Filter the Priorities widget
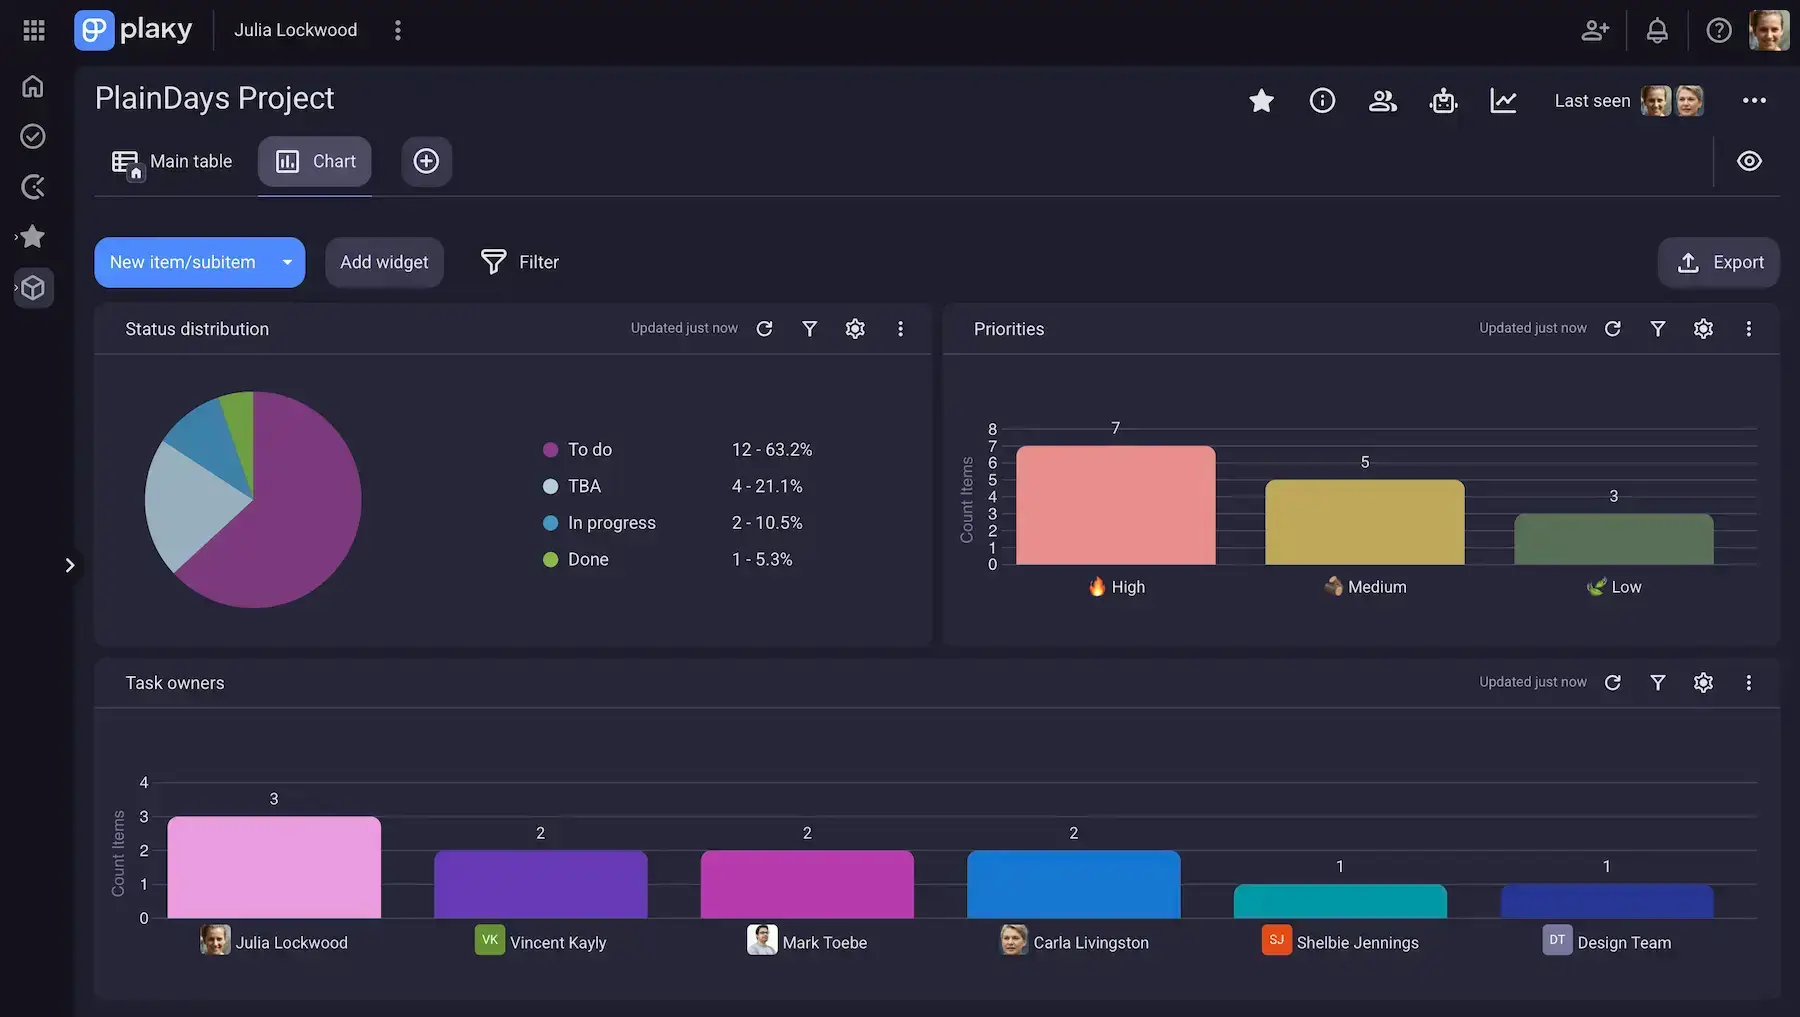Screen dimensions: 1800x1017 [1658, 329]
